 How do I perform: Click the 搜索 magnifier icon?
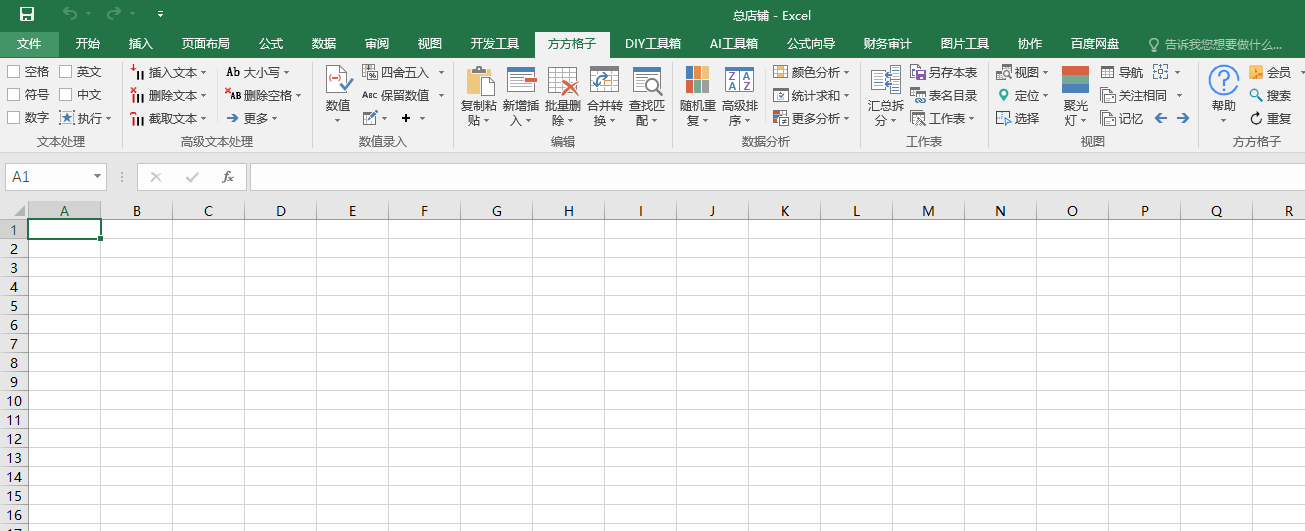point(1256,95)
